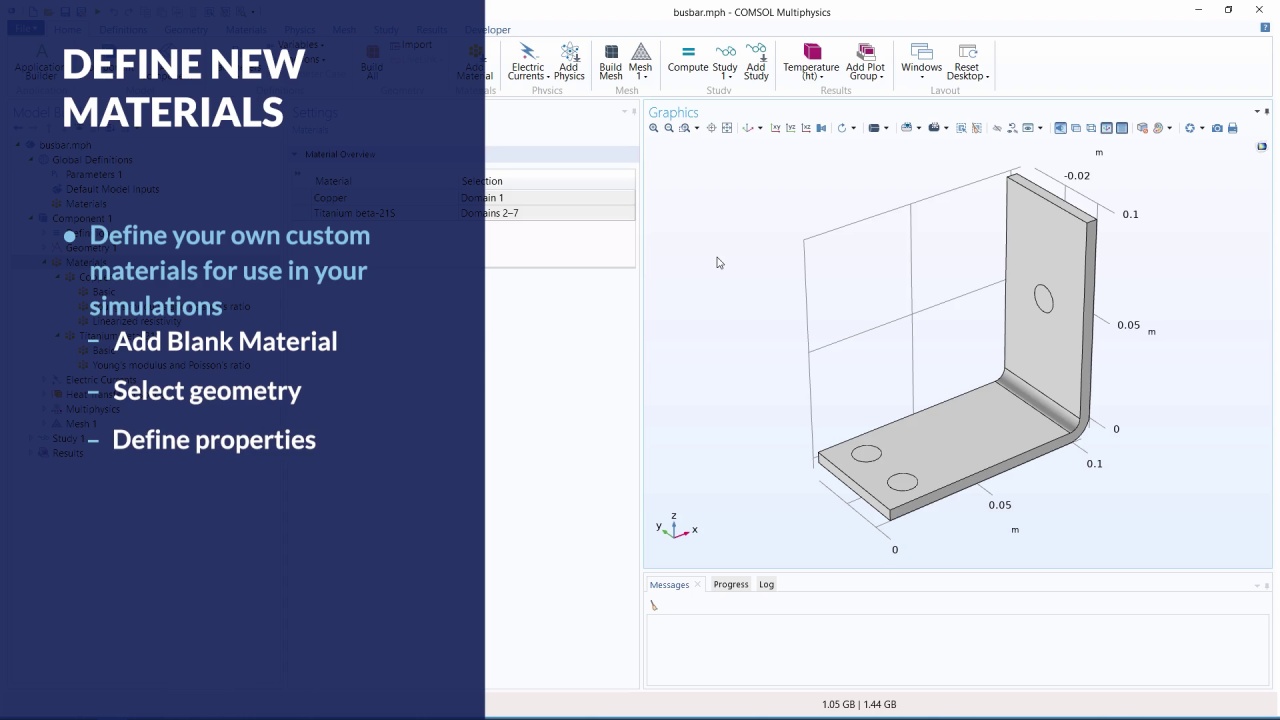
Task: Switch to XZ view
Action: [x=806, y=128]
